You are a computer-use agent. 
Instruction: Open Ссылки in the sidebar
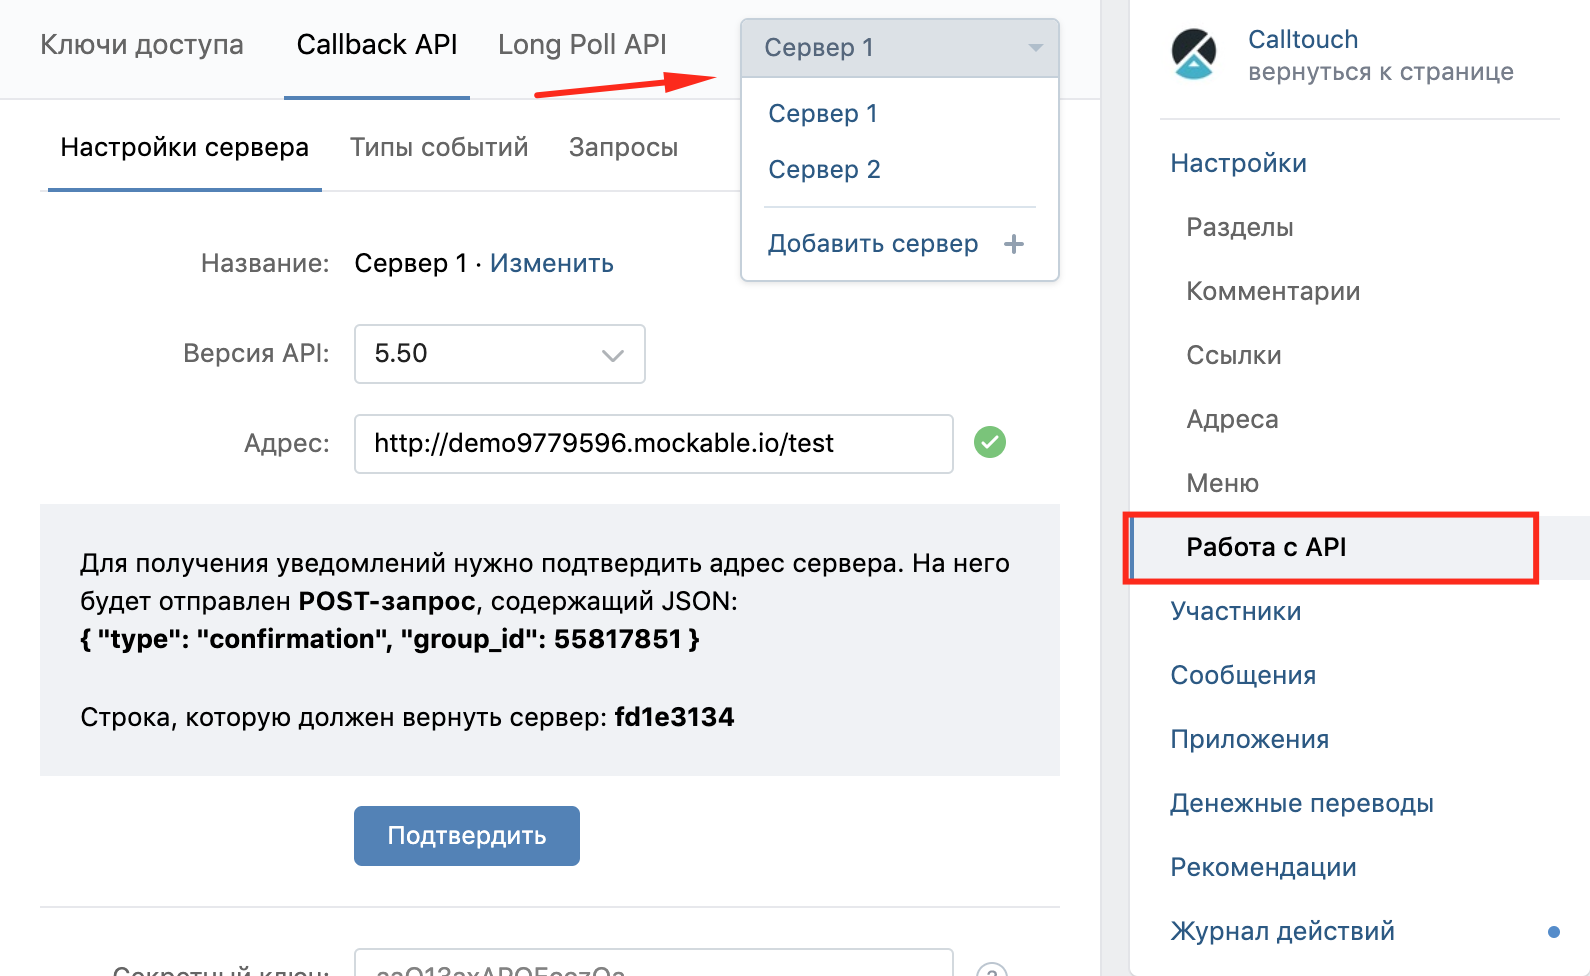point(1234,356)
